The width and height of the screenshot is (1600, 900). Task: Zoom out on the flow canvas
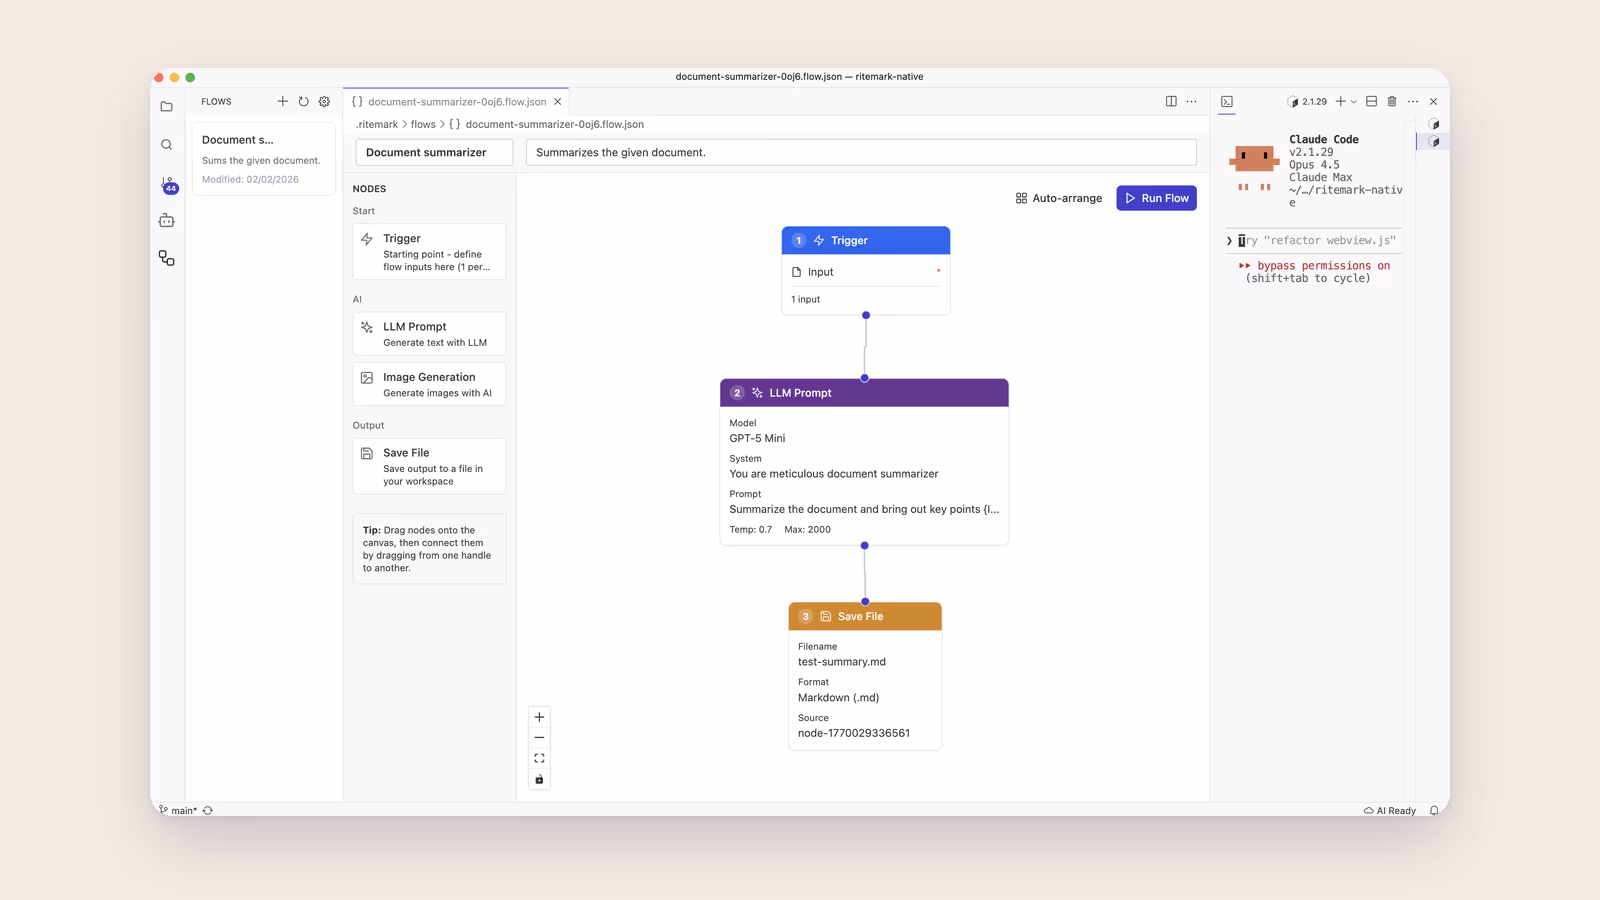(x=539, y=738)
